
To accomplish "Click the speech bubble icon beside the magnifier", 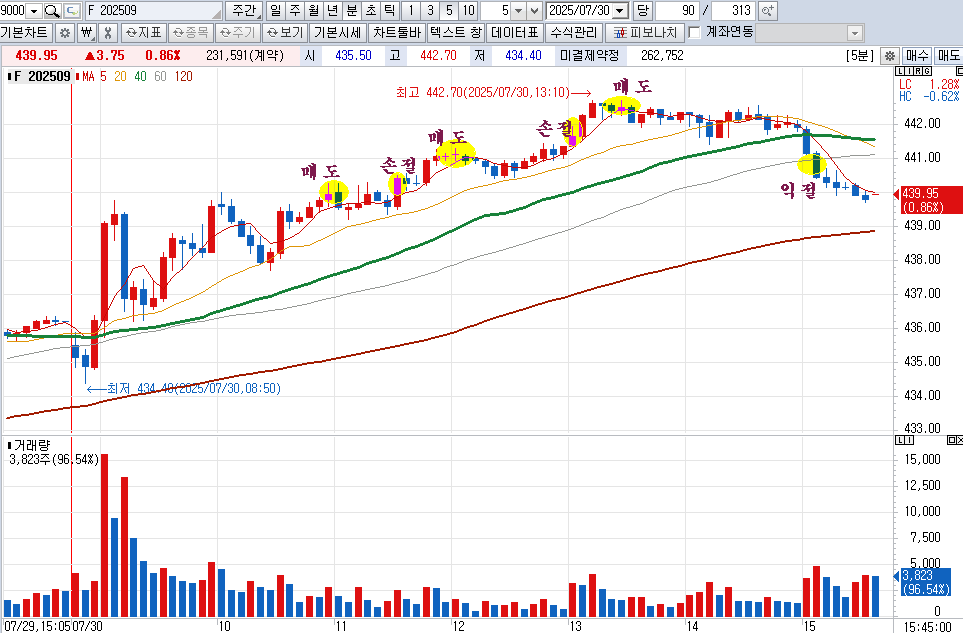I will tap(72, 10).
